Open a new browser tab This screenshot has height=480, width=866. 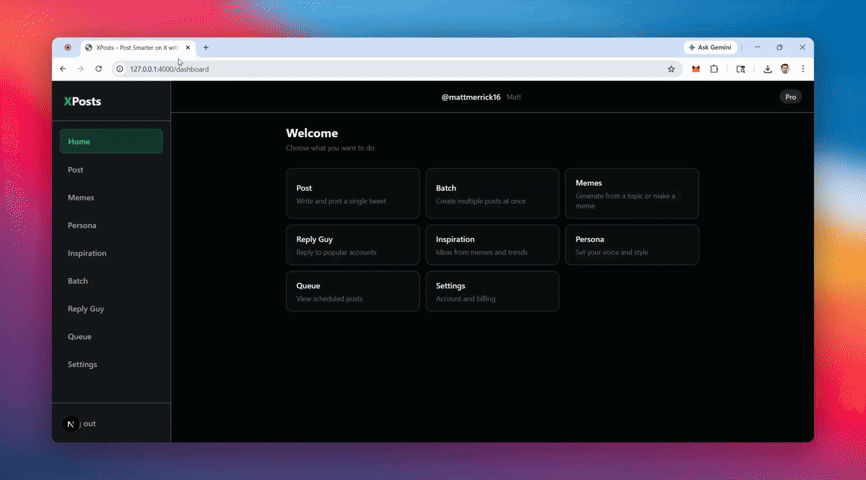coord(206,47)
